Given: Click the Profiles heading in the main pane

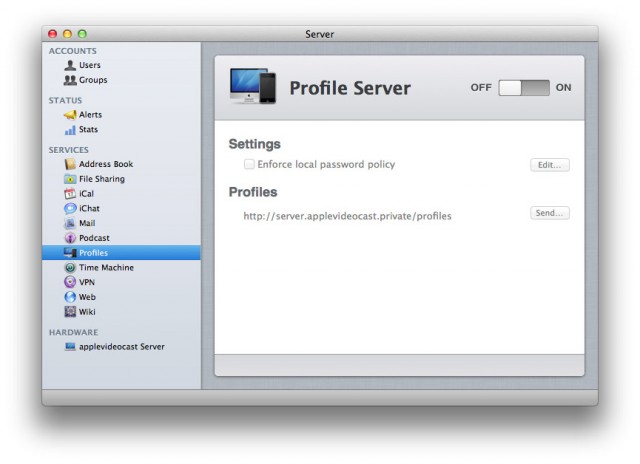Looking at the screenshot, I should [x=253, y=192].
